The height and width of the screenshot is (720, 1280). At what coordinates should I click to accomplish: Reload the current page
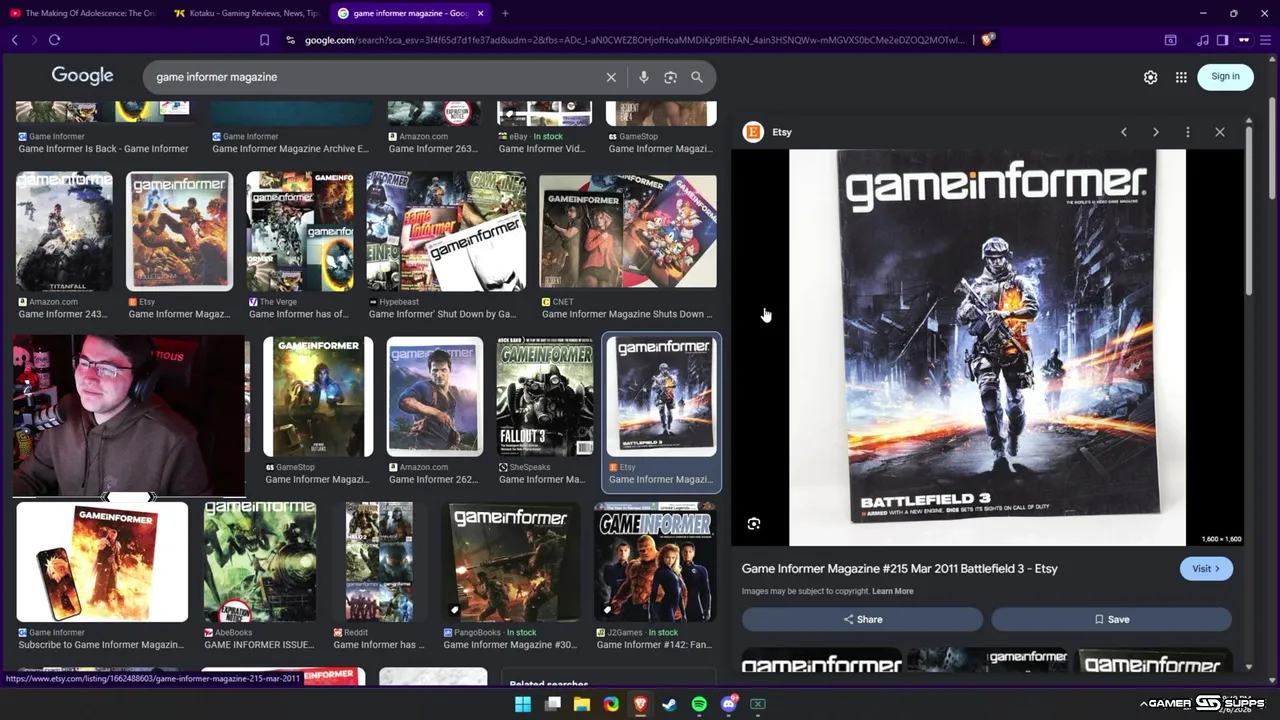click(54, 40)
